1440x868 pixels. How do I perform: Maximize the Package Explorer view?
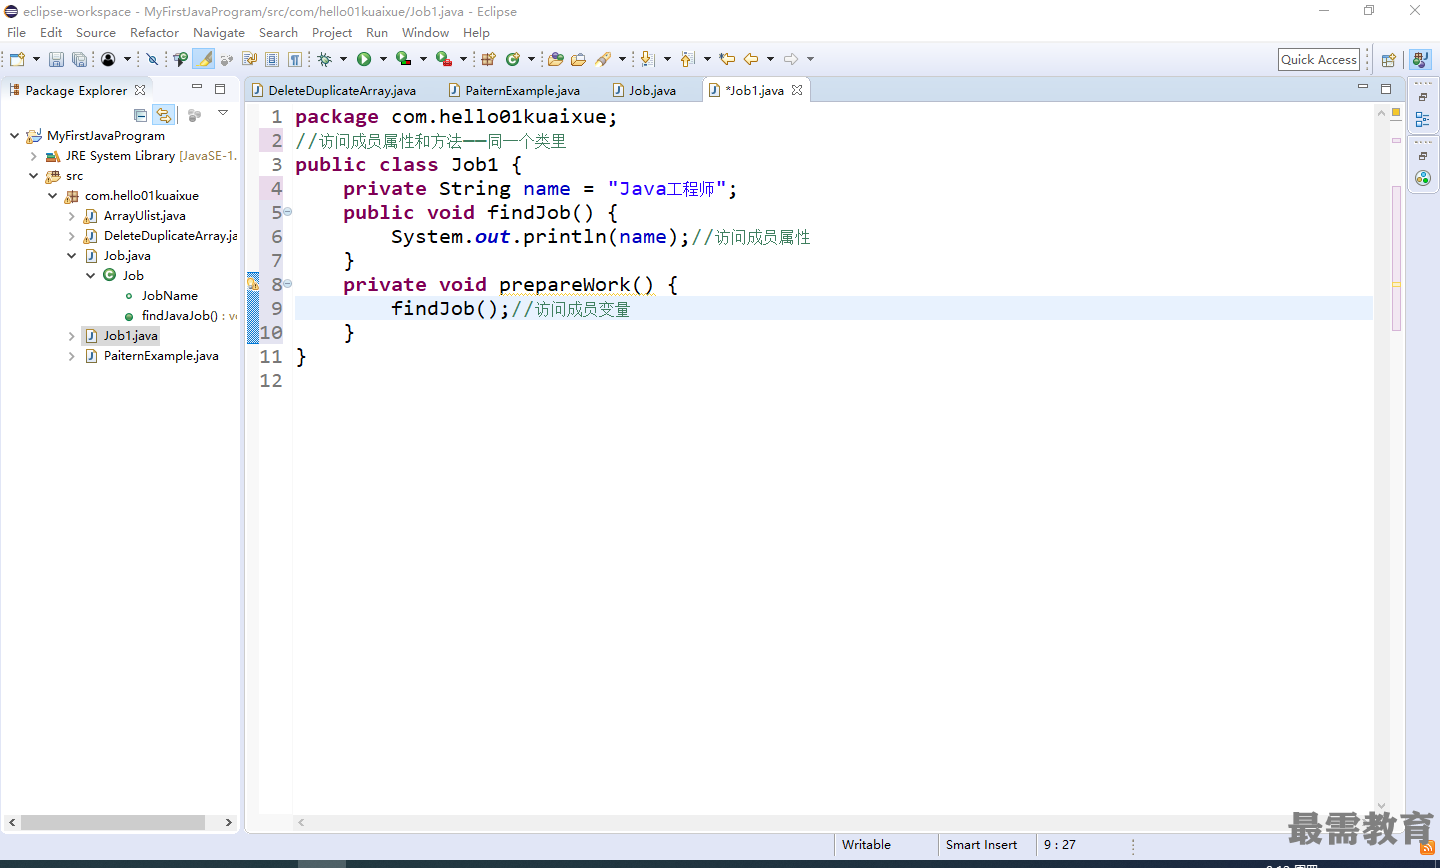pos(220,89)
